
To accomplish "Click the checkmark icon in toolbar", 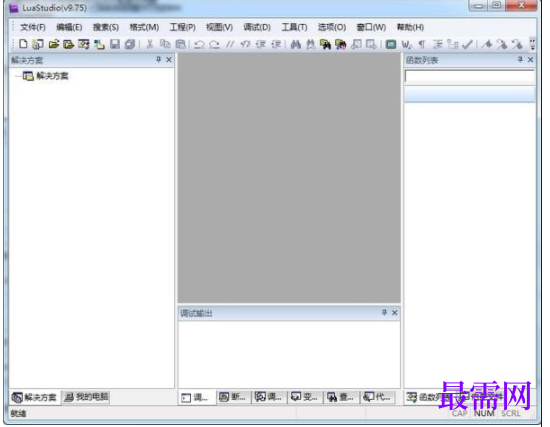I will click(x=467, y=44).
